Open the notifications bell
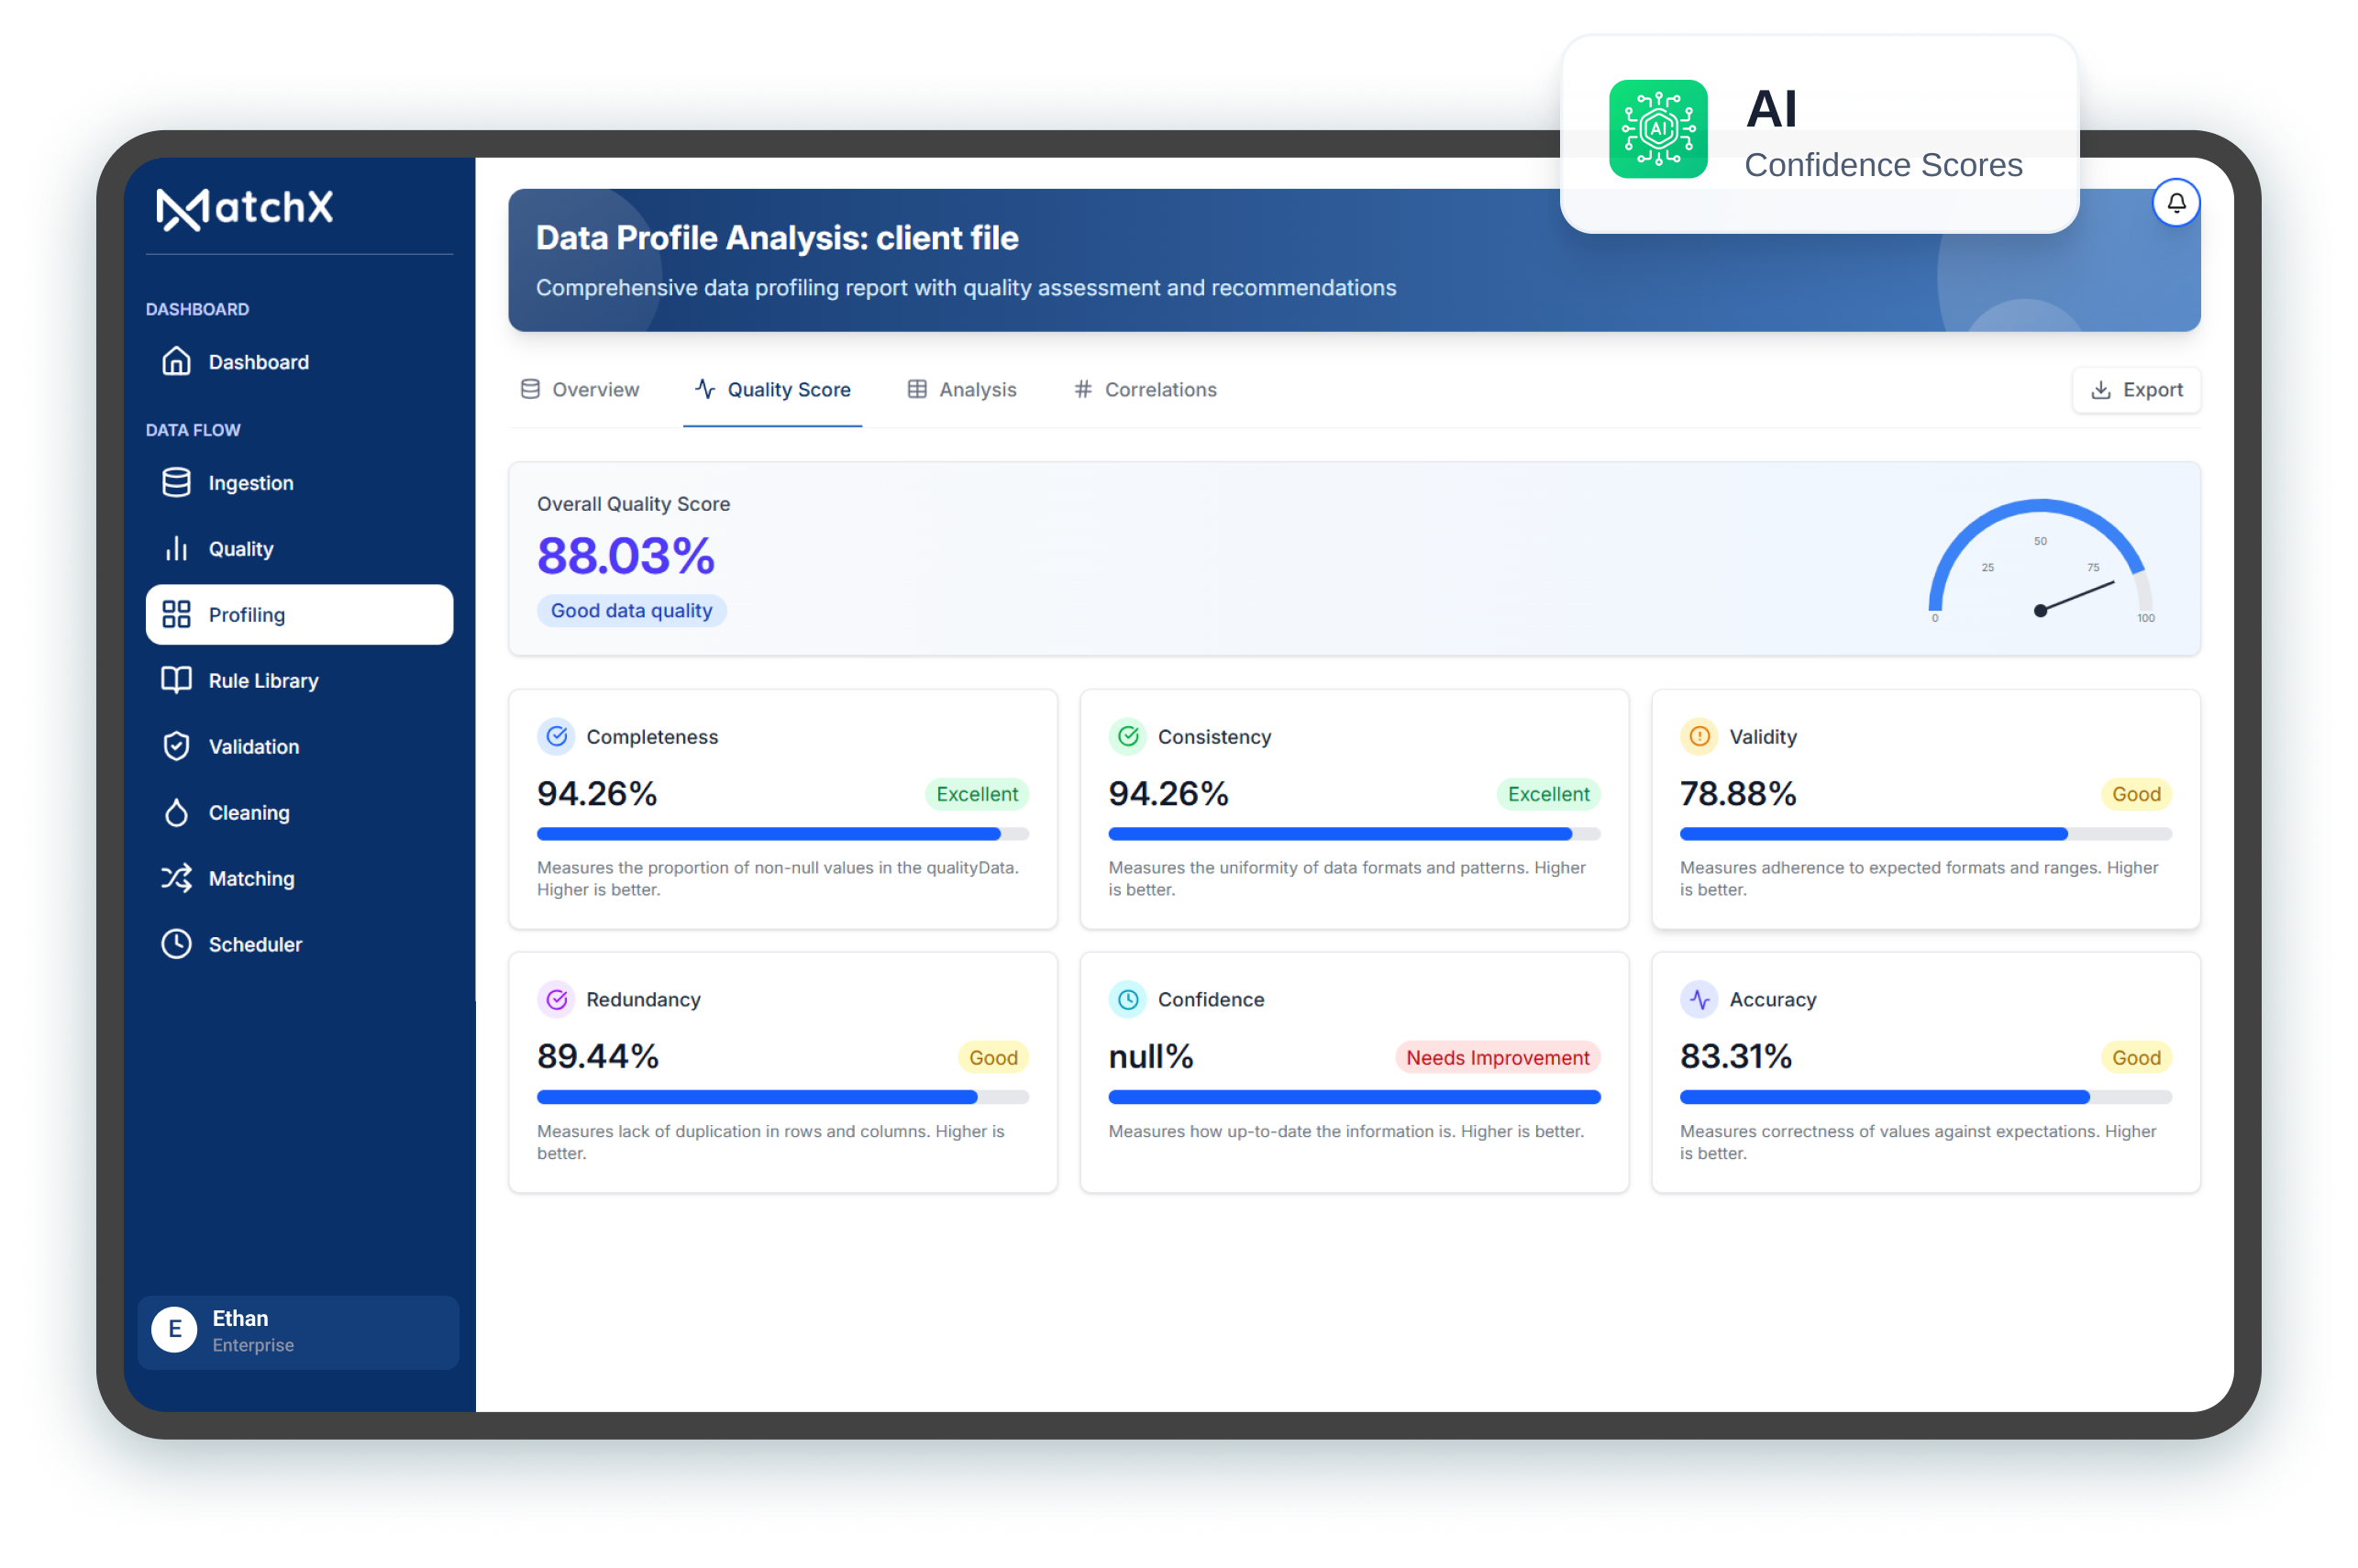This screenshot has height=1568, width=2358. coord(2177,203)
